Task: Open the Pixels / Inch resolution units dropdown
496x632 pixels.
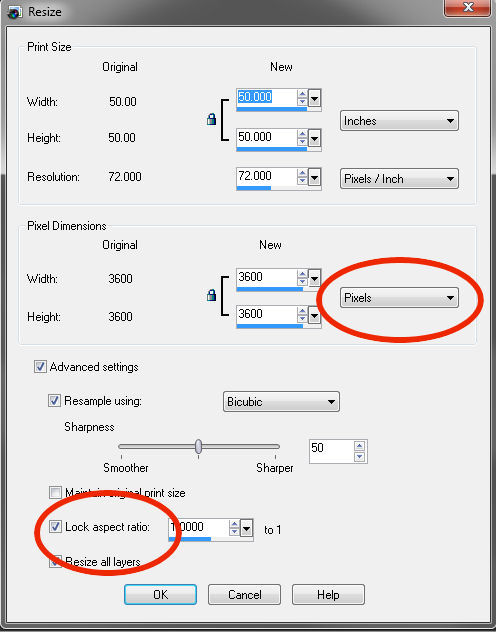Action: [399, 179]
